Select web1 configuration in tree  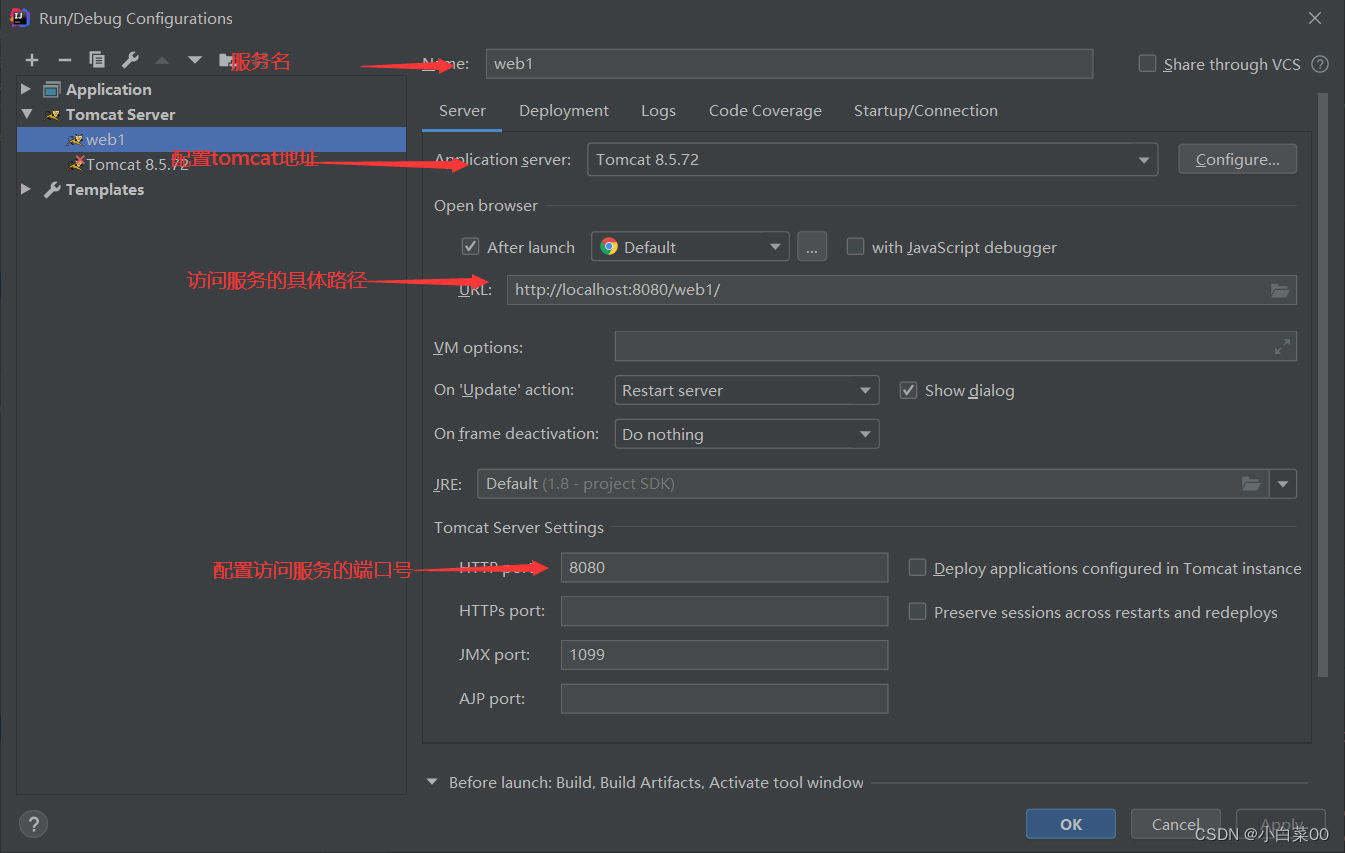point(211,140)
